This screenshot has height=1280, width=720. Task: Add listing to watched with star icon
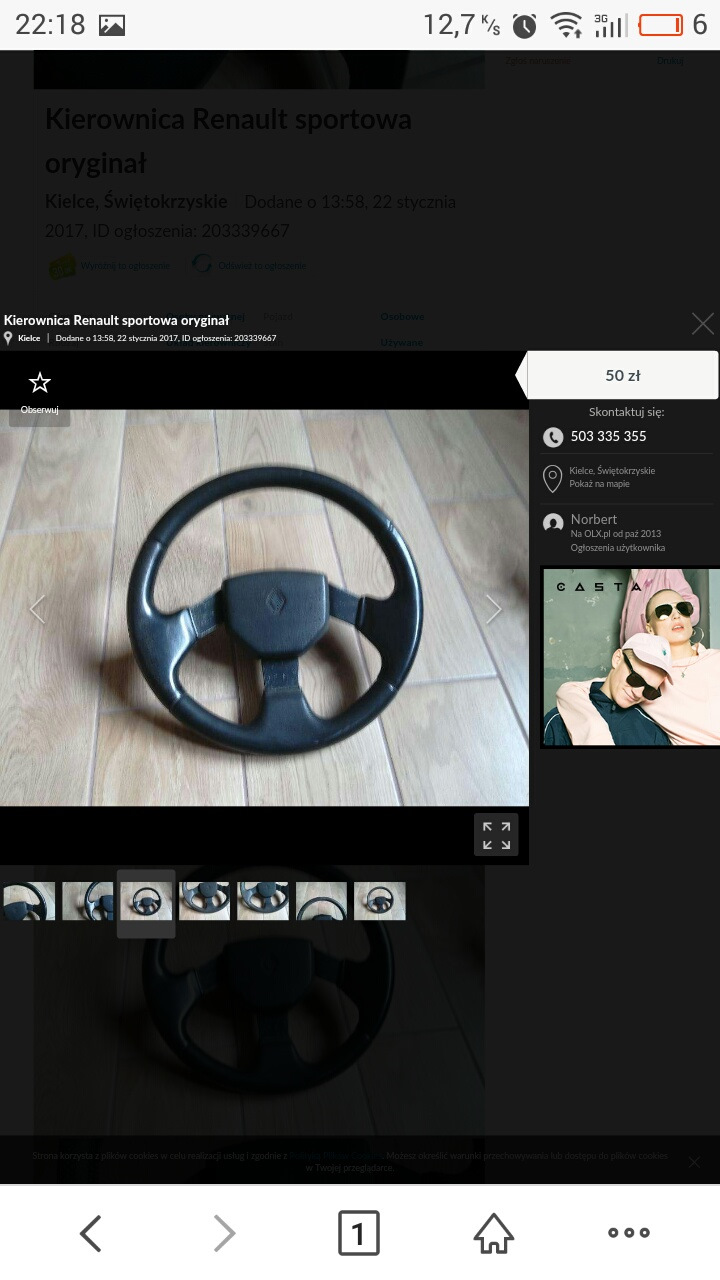point(39,382)
